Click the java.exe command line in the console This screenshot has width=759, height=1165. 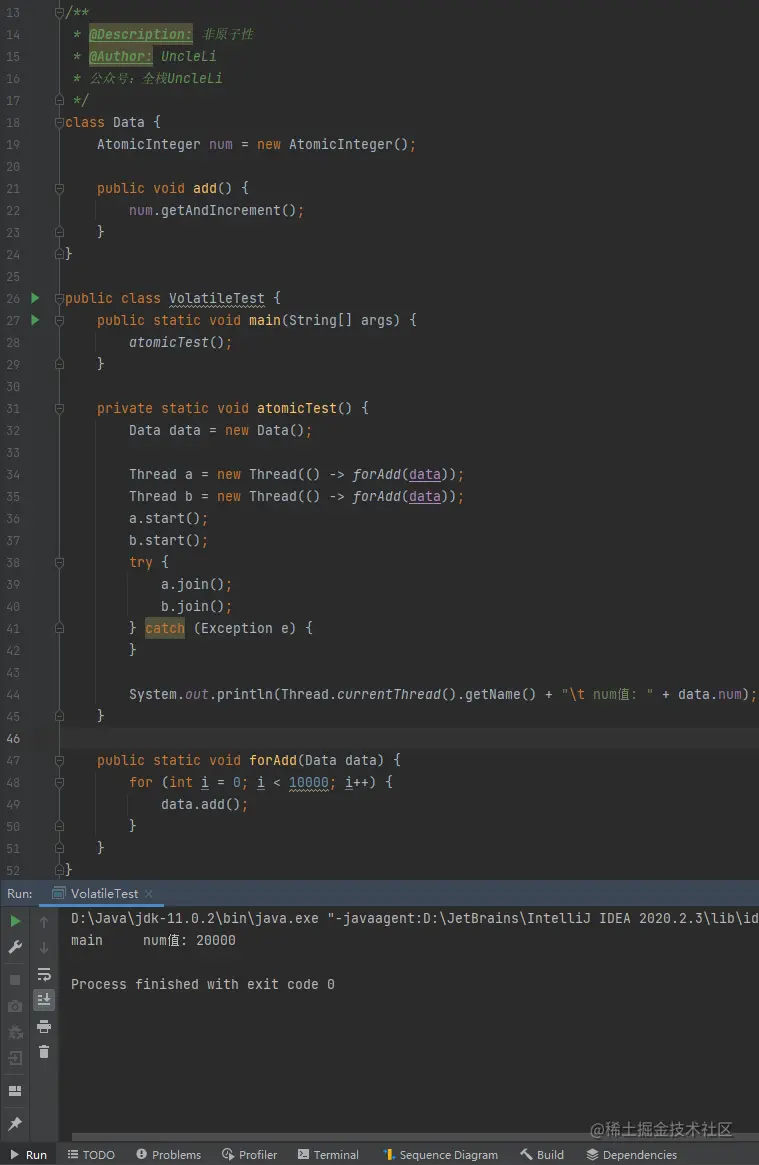(x=414, y=918)
